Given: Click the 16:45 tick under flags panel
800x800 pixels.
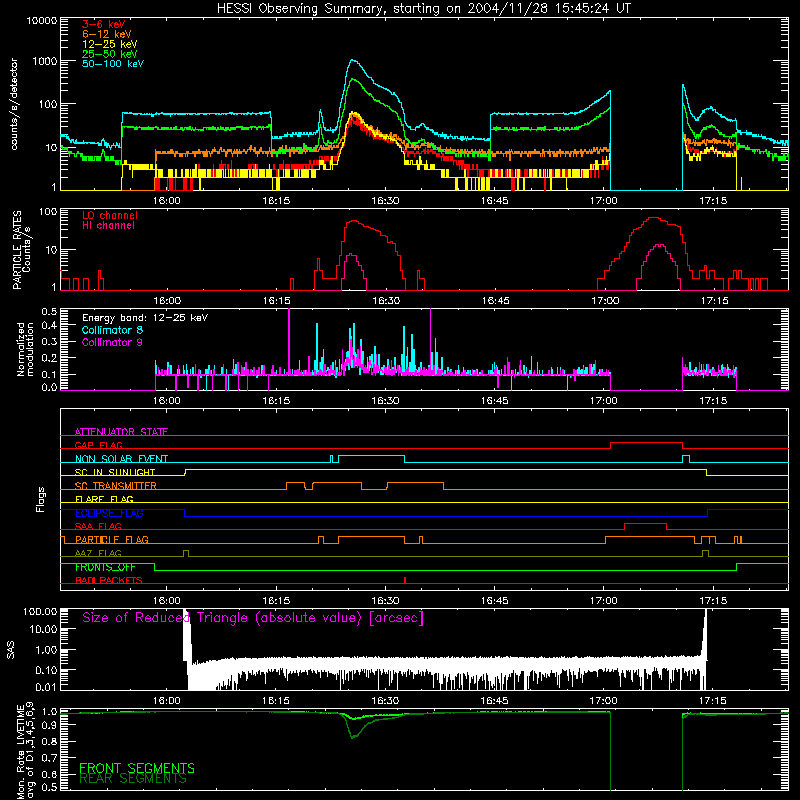Looking at the screenshot, I should pyautogui.click(x=494, y=601).
